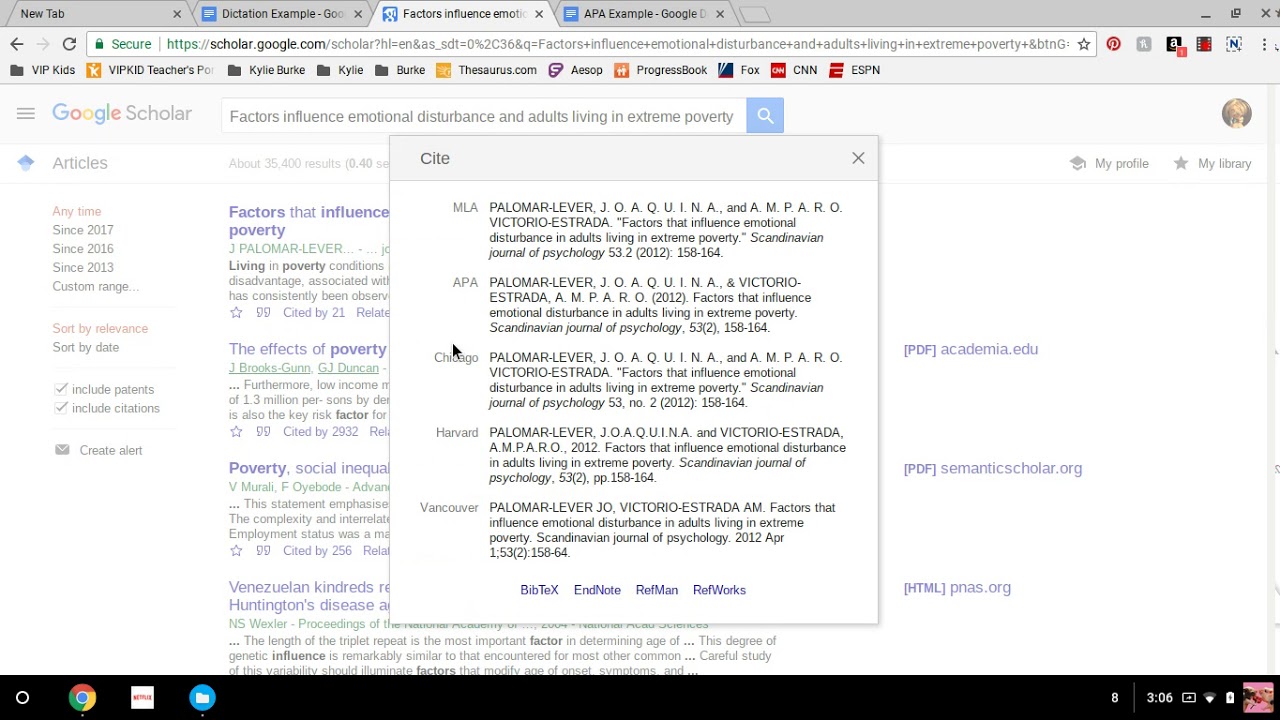The height and width of the screenshot is (720, 1280).
Task: Select Sort by date
Action: coord(86,347)
